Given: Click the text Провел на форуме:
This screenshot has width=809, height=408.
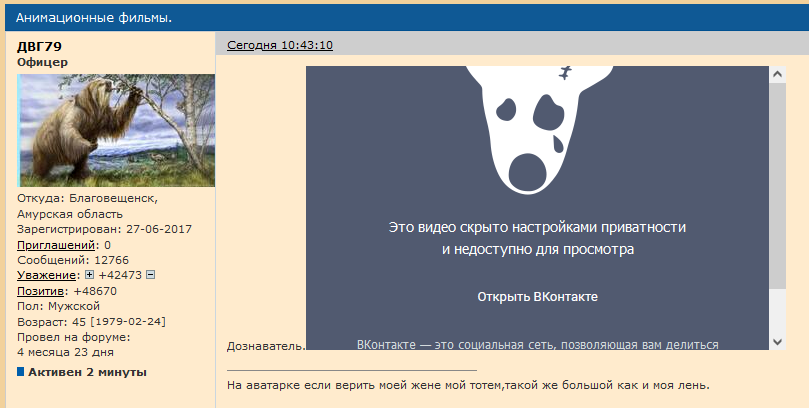Looking at the screenshot, I should tap(74, 337).
